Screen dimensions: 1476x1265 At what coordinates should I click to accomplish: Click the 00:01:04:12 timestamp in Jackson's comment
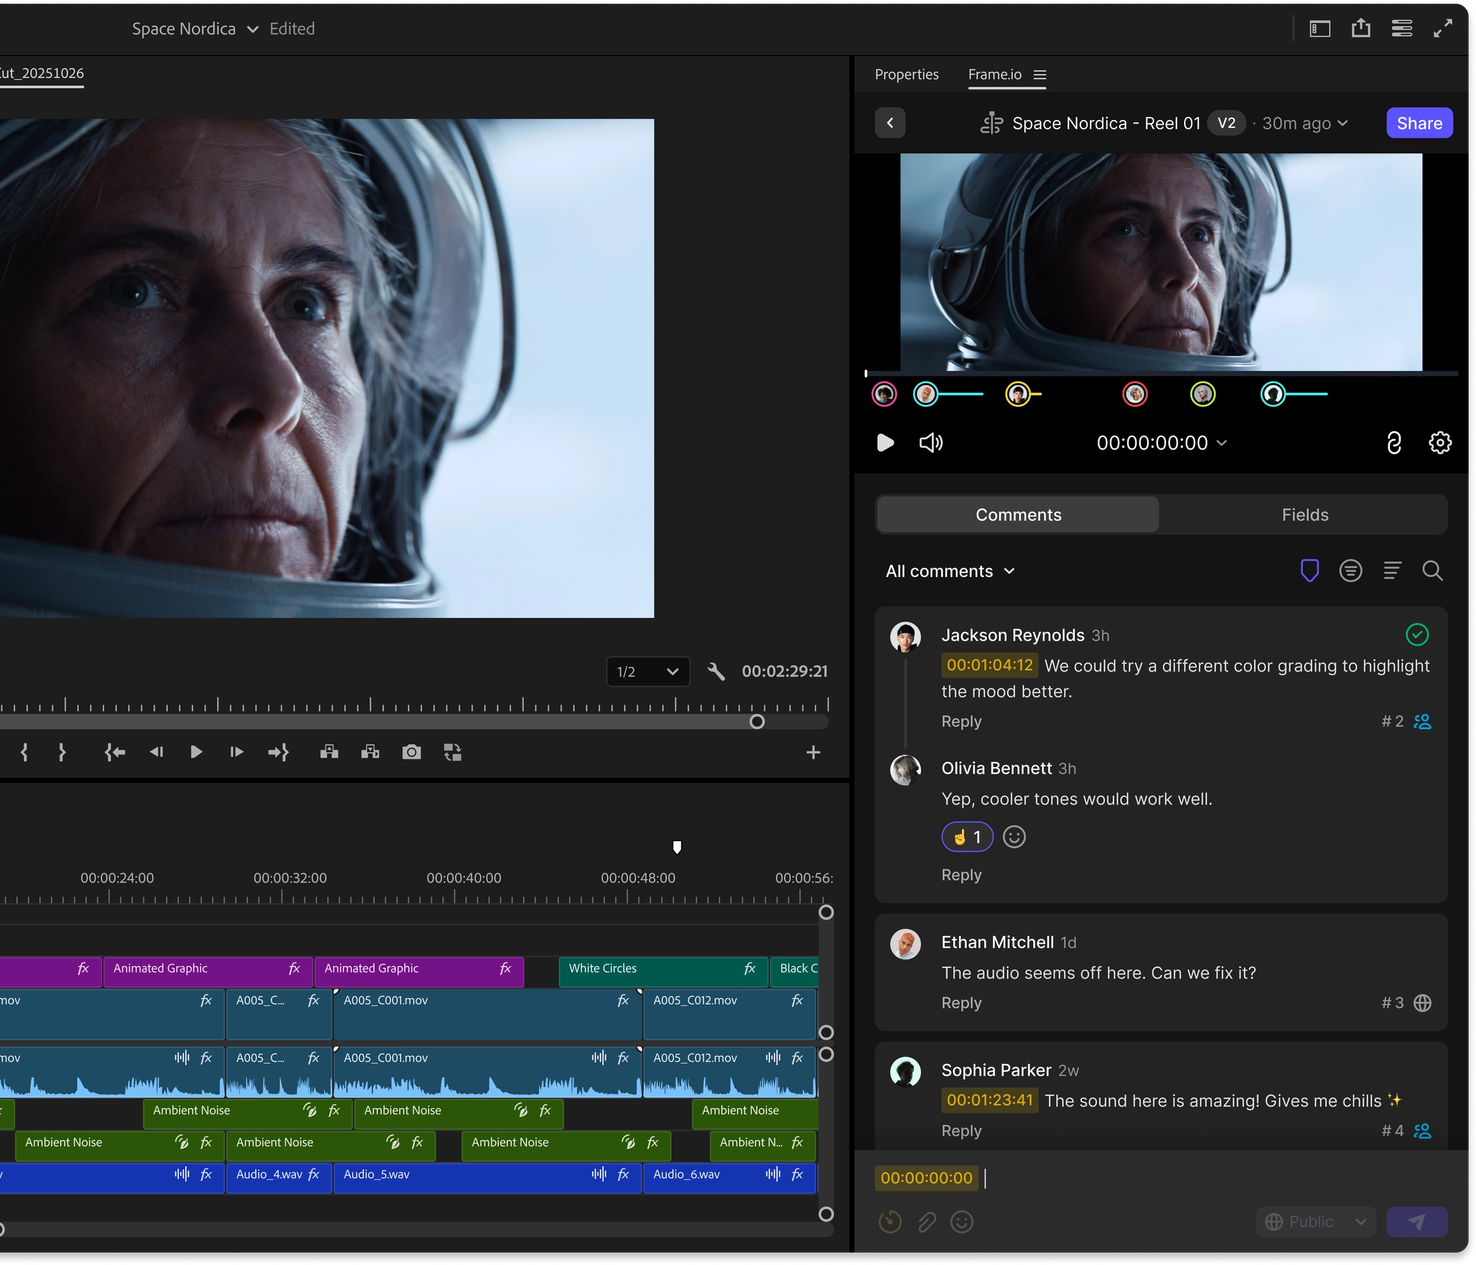989,665
